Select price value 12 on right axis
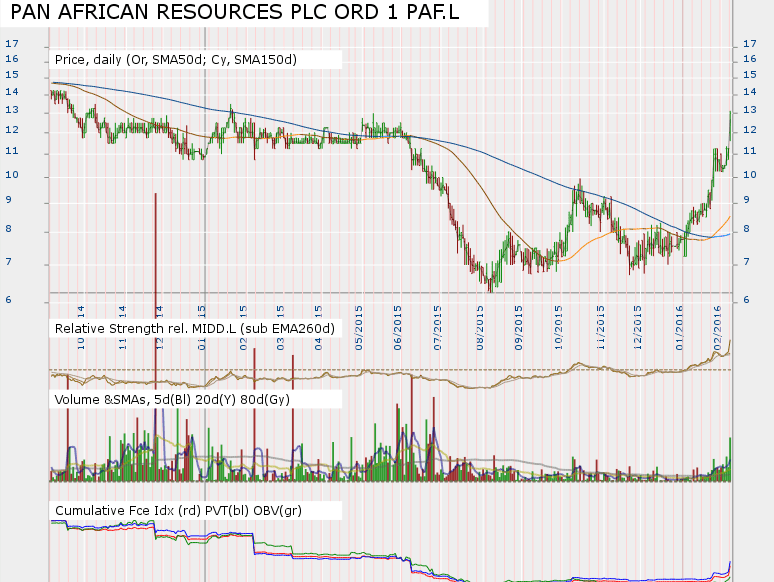This screenshot has height=582, width=774. click(750, 129)
